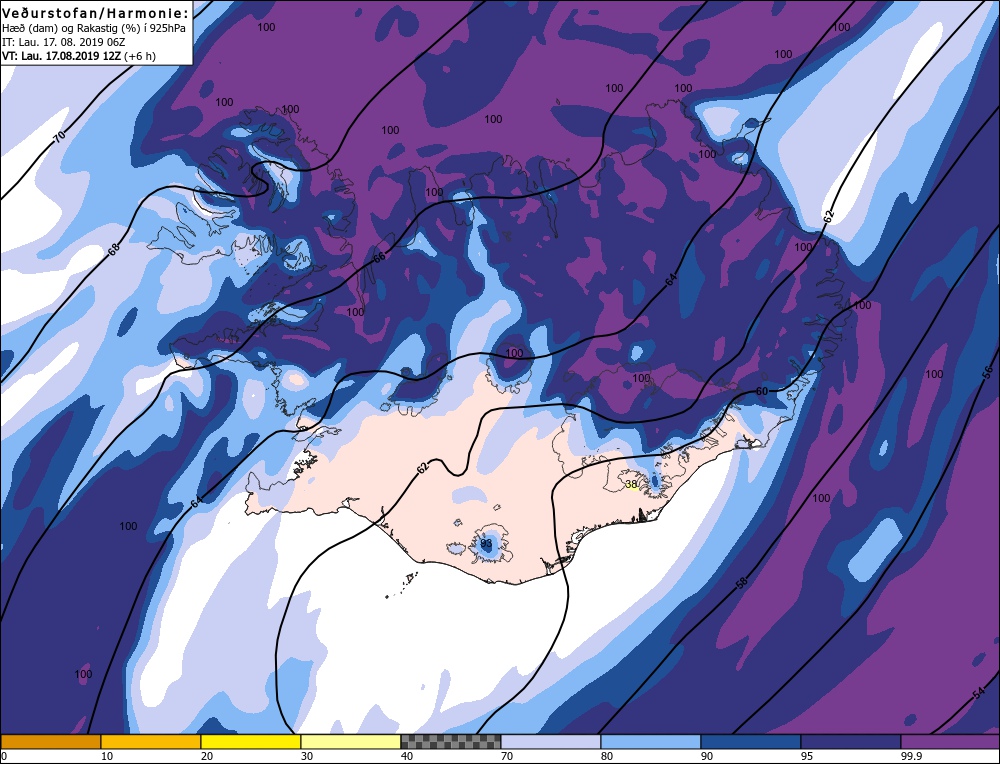Screen dimensions: 1000x764
Task: Click the 'Veðurstofan/Harmonie:' title text
Action: coord(96,13)
